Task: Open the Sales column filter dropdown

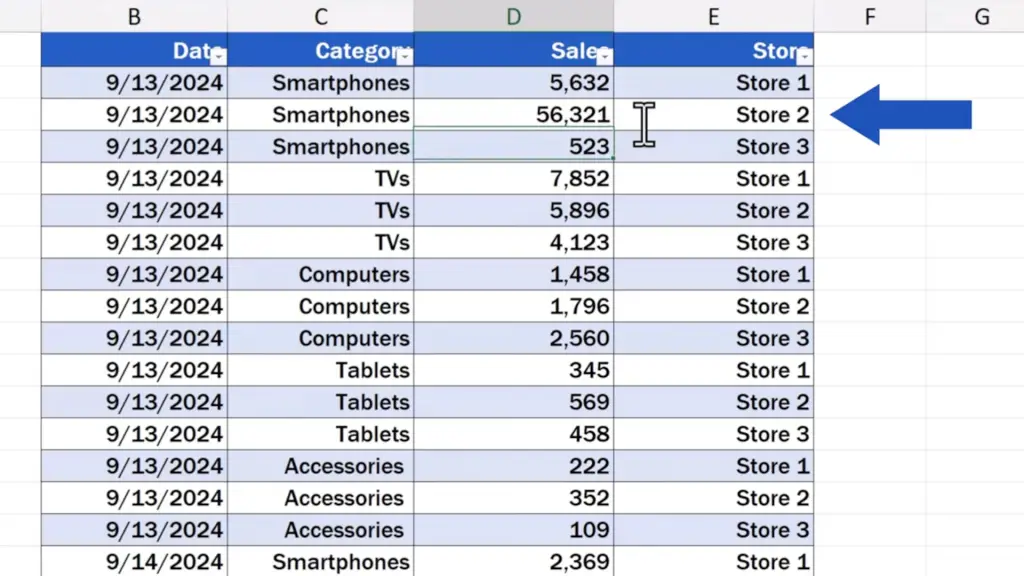Action: tap(605, 57)
